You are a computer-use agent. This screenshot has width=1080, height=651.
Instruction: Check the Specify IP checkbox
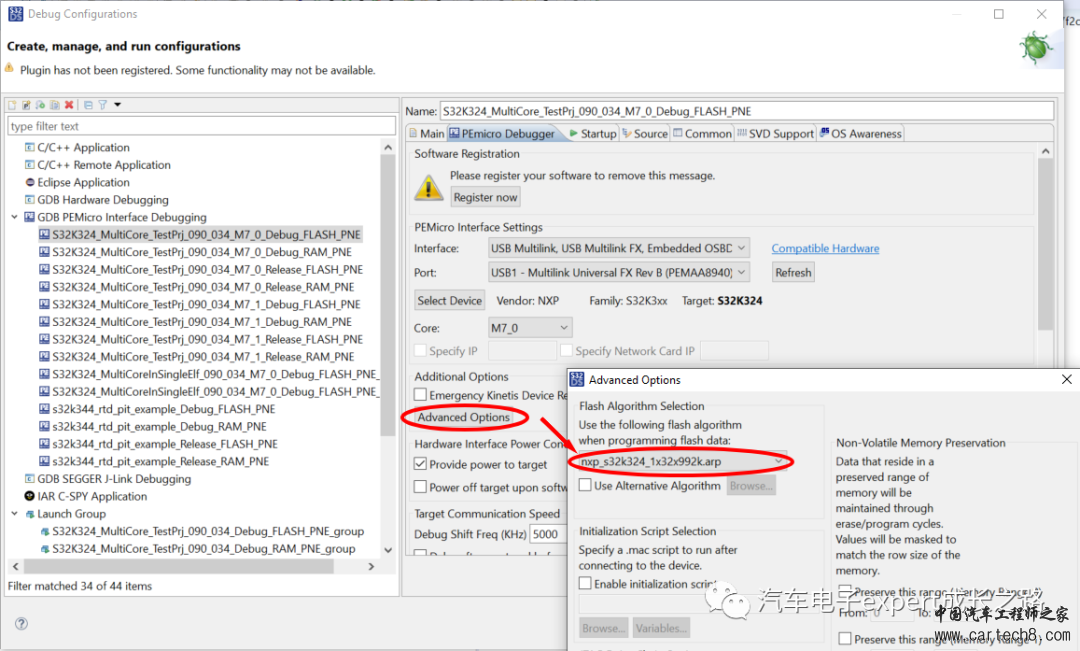pos(420,351)
